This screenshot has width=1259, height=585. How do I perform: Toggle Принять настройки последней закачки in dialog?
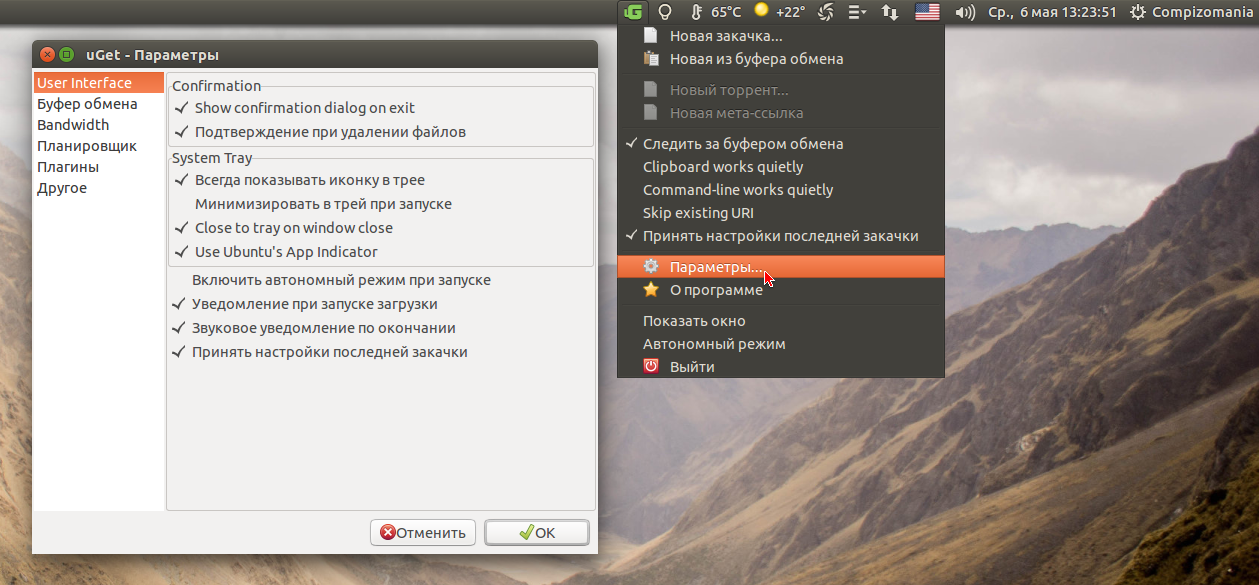(x=319, y=352)
